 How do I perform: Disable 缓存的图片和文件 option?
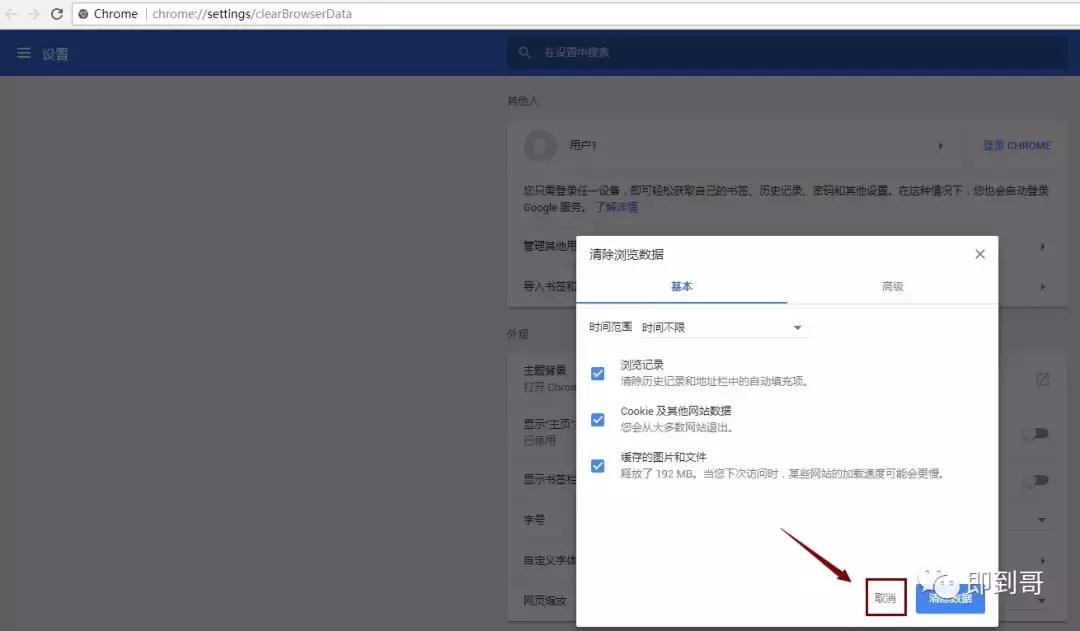click(x=597, y=465)
